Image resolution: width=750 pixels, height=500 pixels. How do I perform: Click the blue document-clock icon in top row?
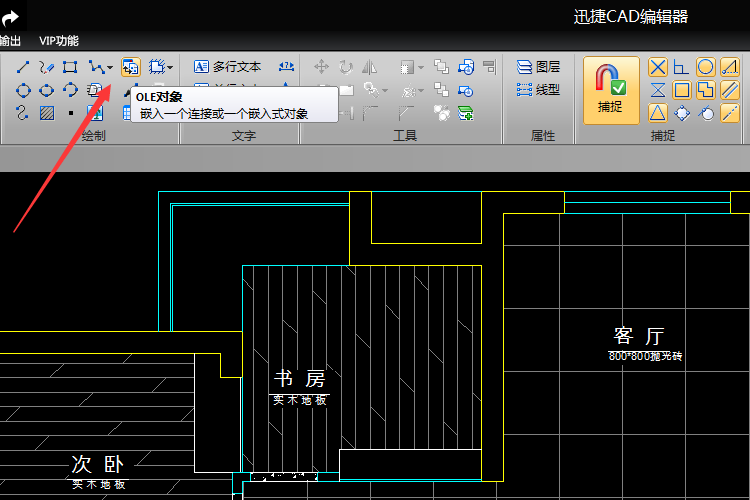tap(466, 67)
